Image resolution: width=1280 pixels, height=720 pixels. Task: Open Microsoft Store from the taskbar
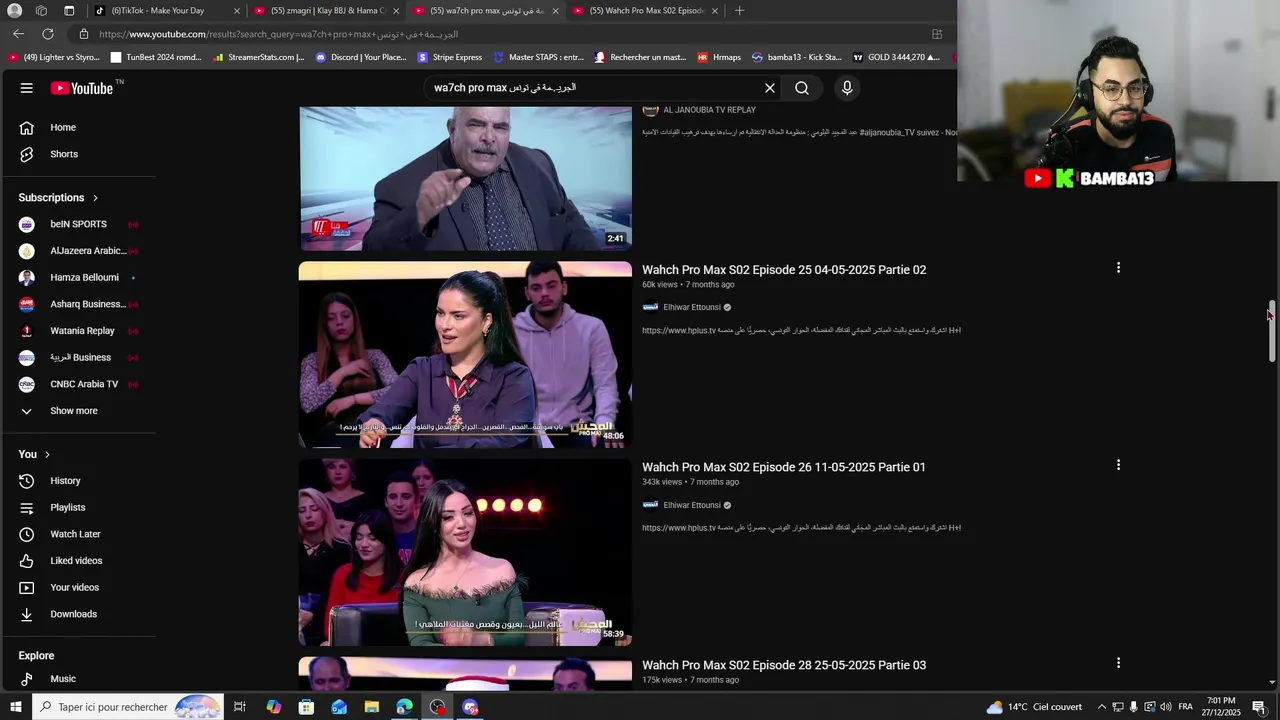pos(306,707)
